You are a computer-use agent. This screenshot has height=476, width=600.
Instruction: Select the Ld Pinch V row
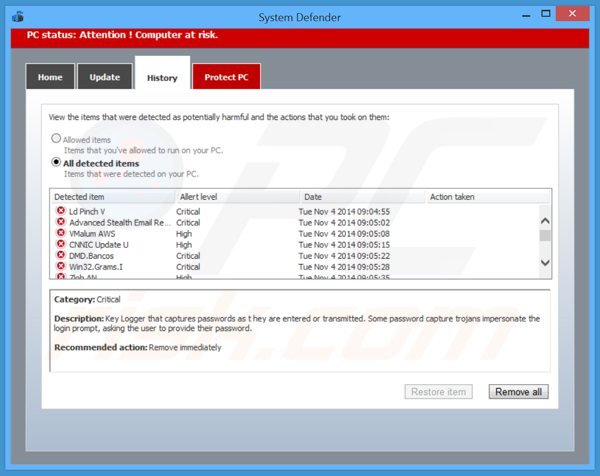point(294,211)
